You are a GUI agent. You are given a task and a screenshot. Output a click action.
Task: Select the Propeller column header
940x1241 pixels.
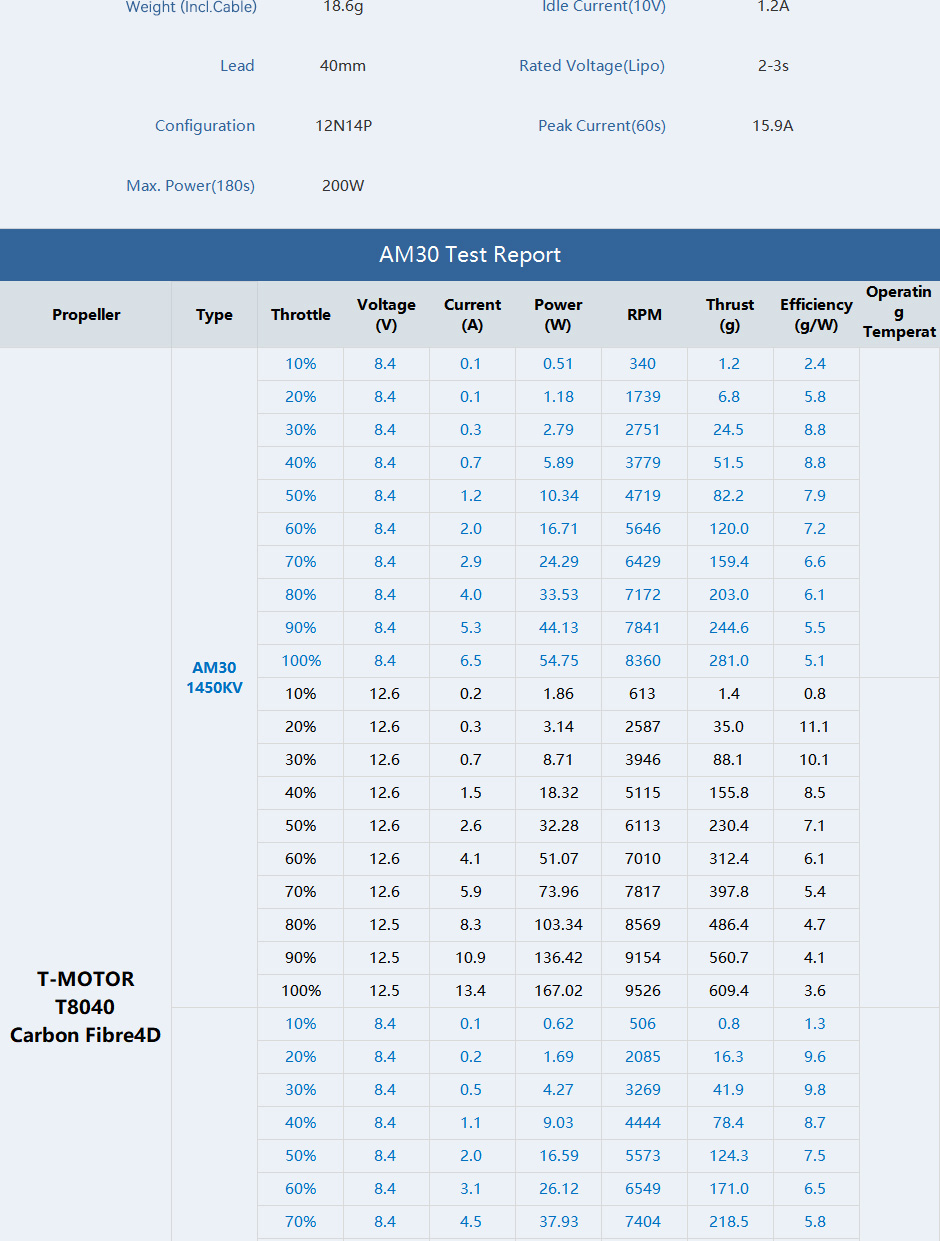(86, 315)
